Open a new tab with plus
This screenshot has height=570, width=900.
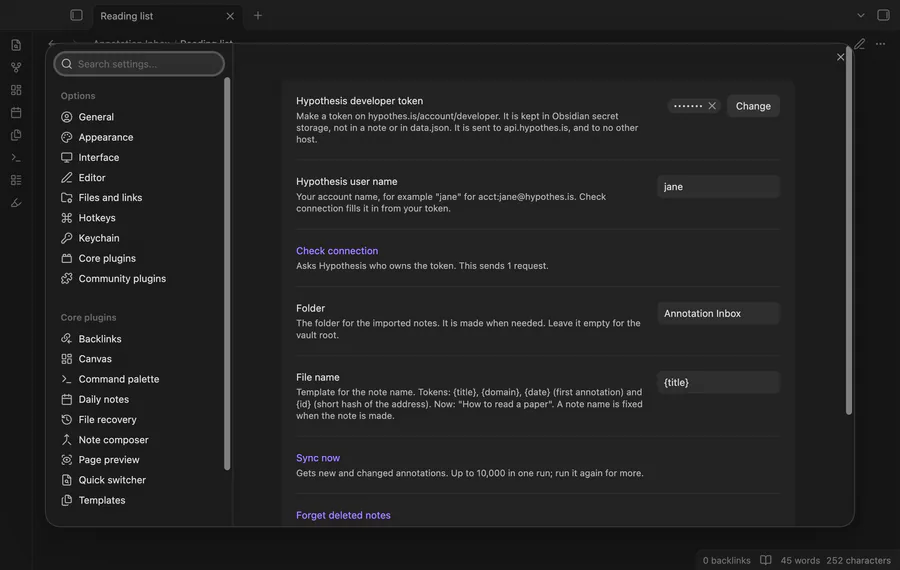[258, 15]
